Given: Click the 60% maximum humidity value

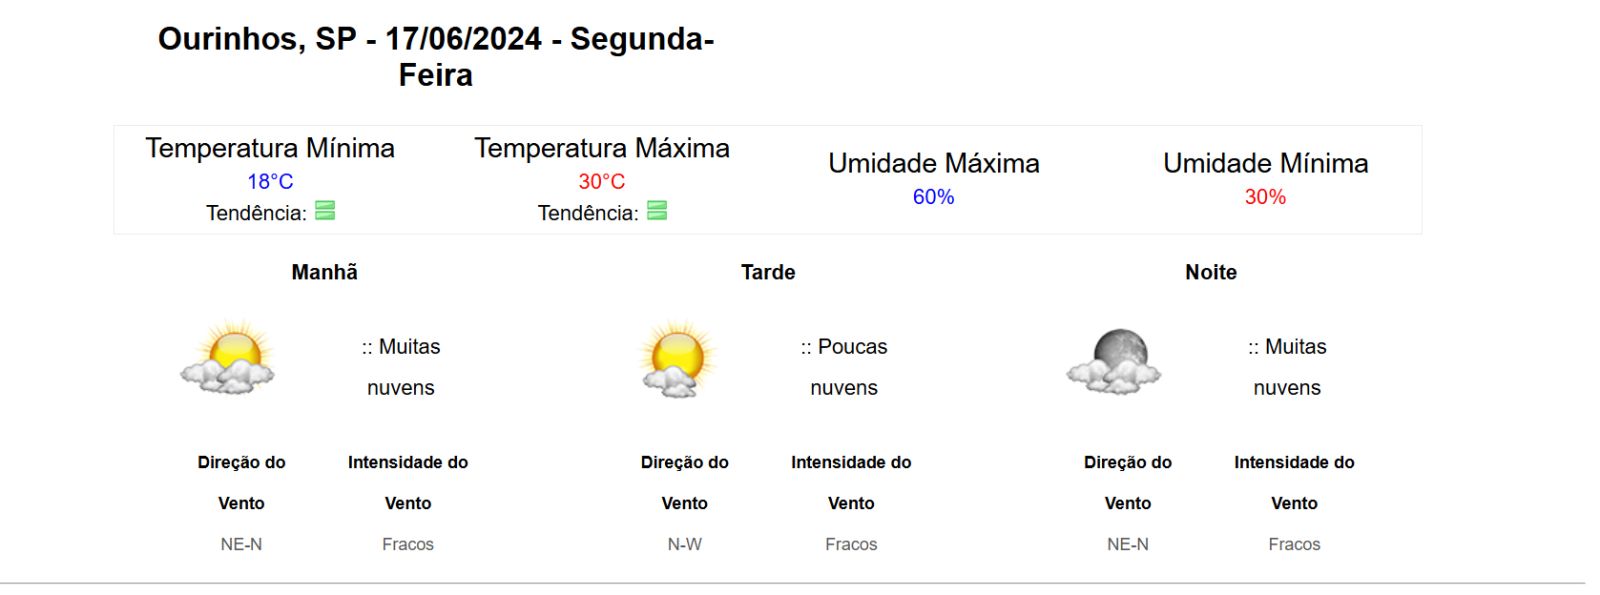Looking at the screenshot, I should [933, 197].
